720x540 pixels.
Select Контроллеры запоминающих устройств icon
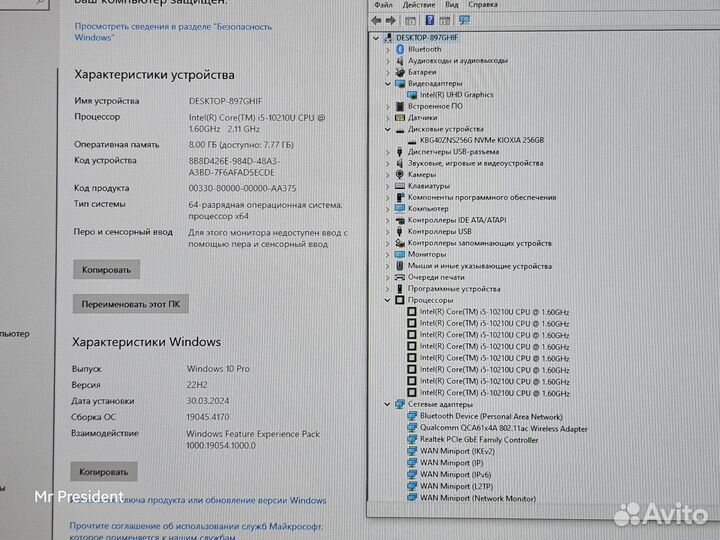point(400,243)
